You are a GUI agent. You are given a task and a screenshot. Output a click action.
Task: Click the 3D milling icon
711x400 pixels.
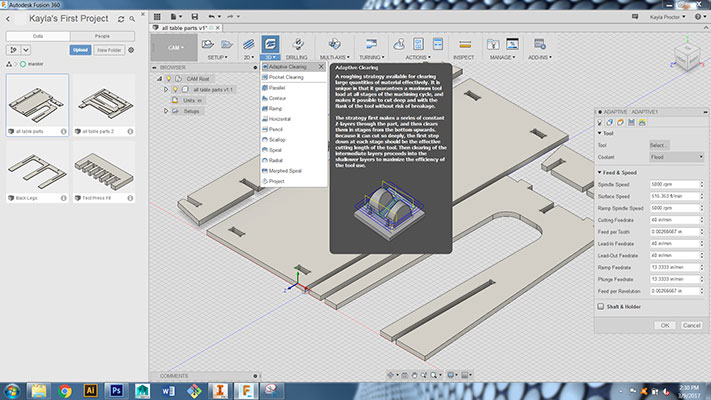[x=270, y=44]
